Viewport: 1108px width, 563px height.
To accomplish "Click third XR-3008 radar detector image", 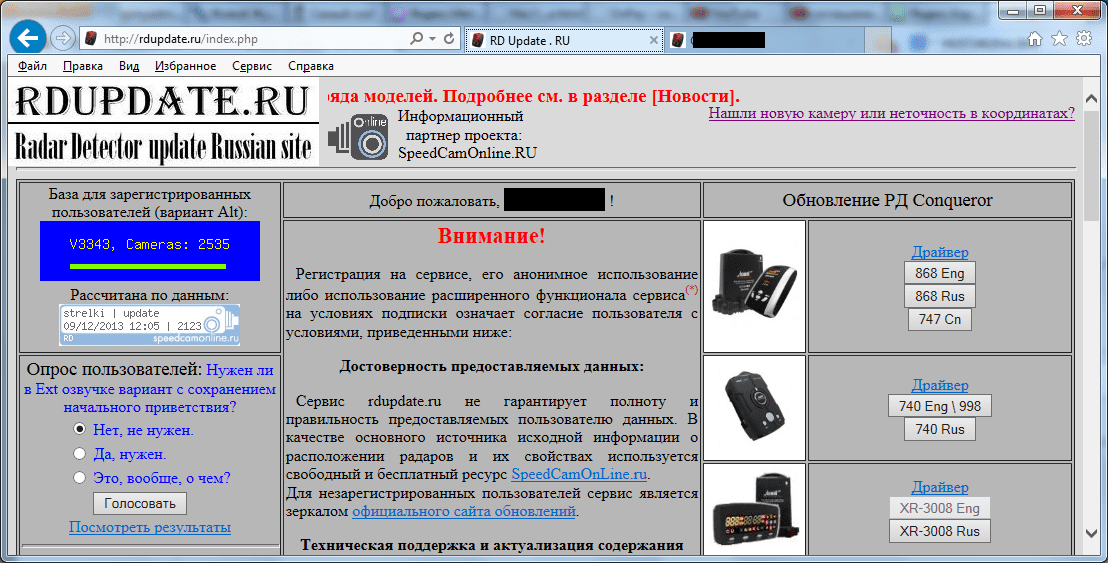I will [754, 509].
